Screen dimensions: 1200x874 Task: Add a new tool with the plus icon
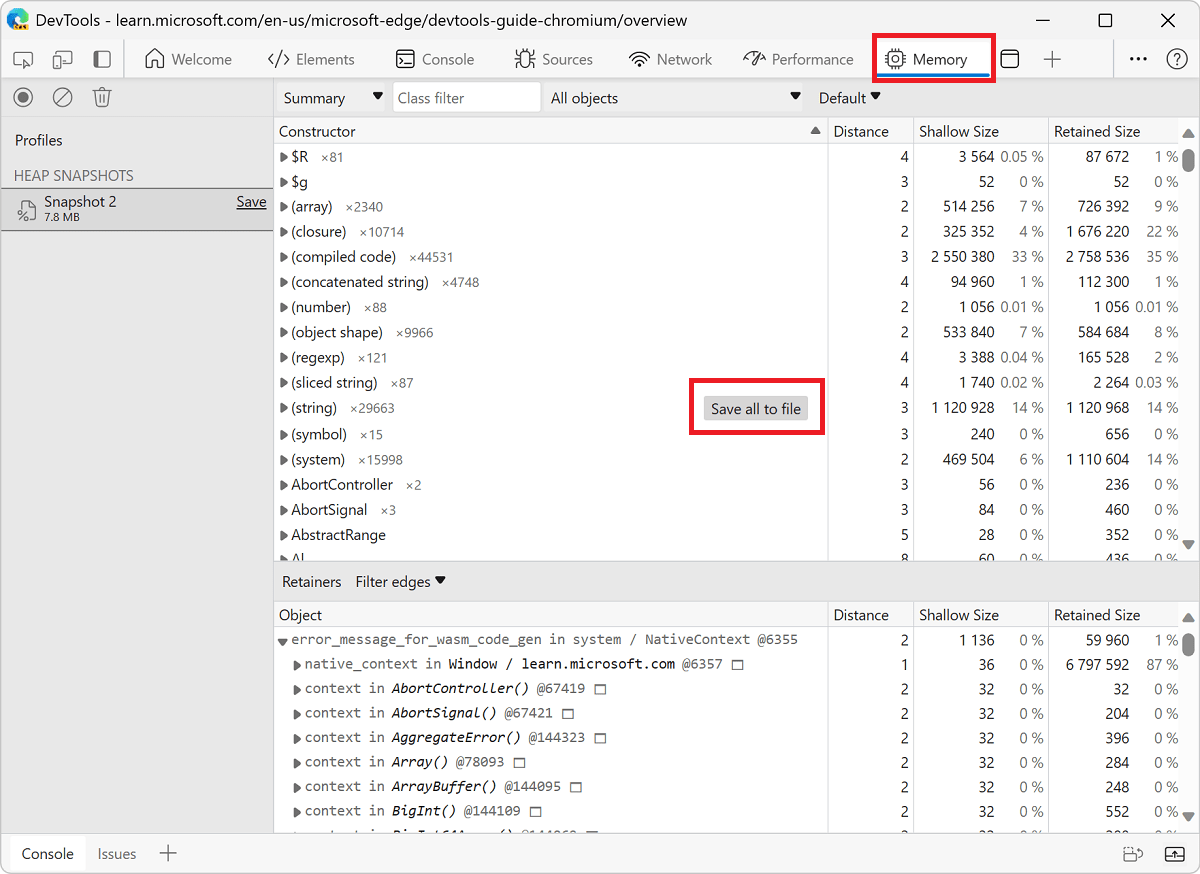[x=1052, y=59]
